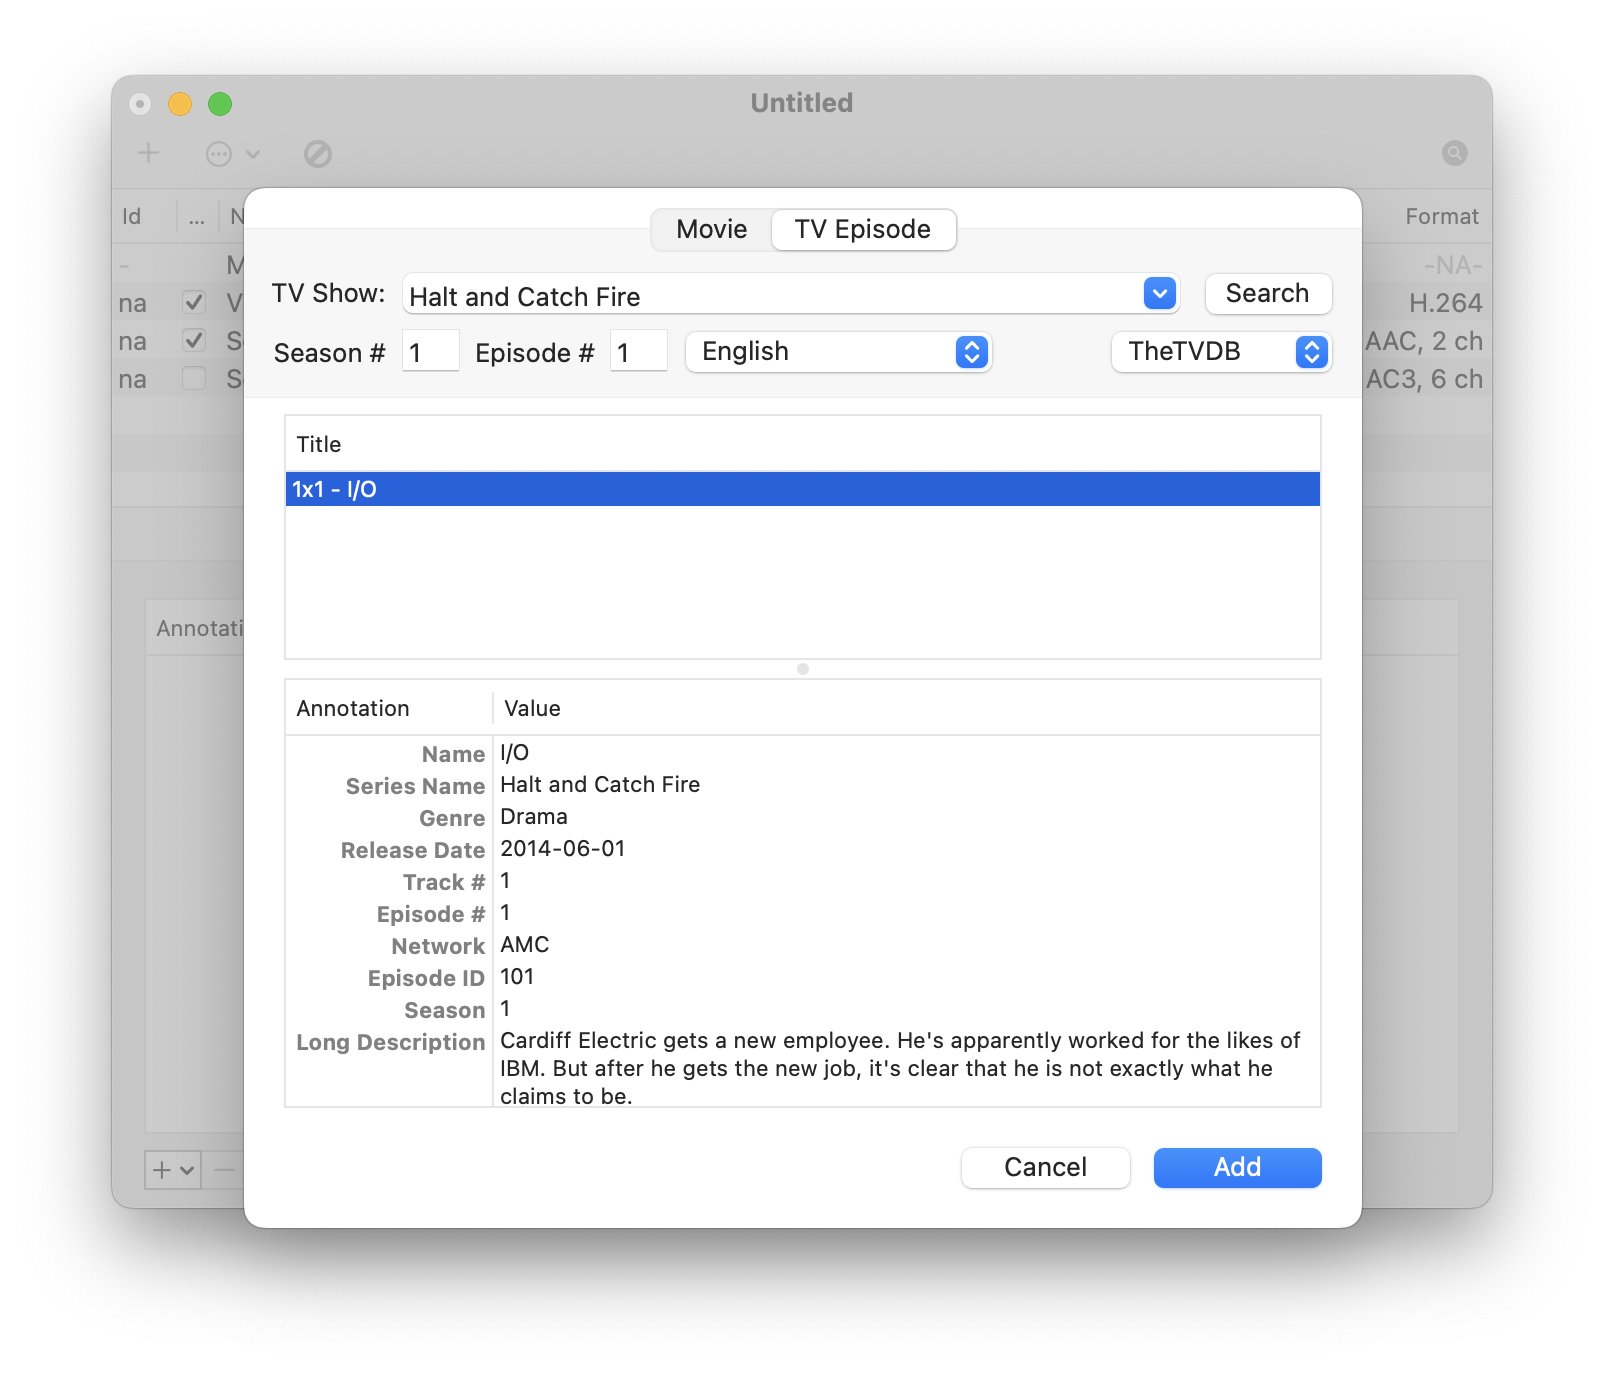The image size is (1604, 1376).
Task: Click the Add button
Action: 1237,1167
